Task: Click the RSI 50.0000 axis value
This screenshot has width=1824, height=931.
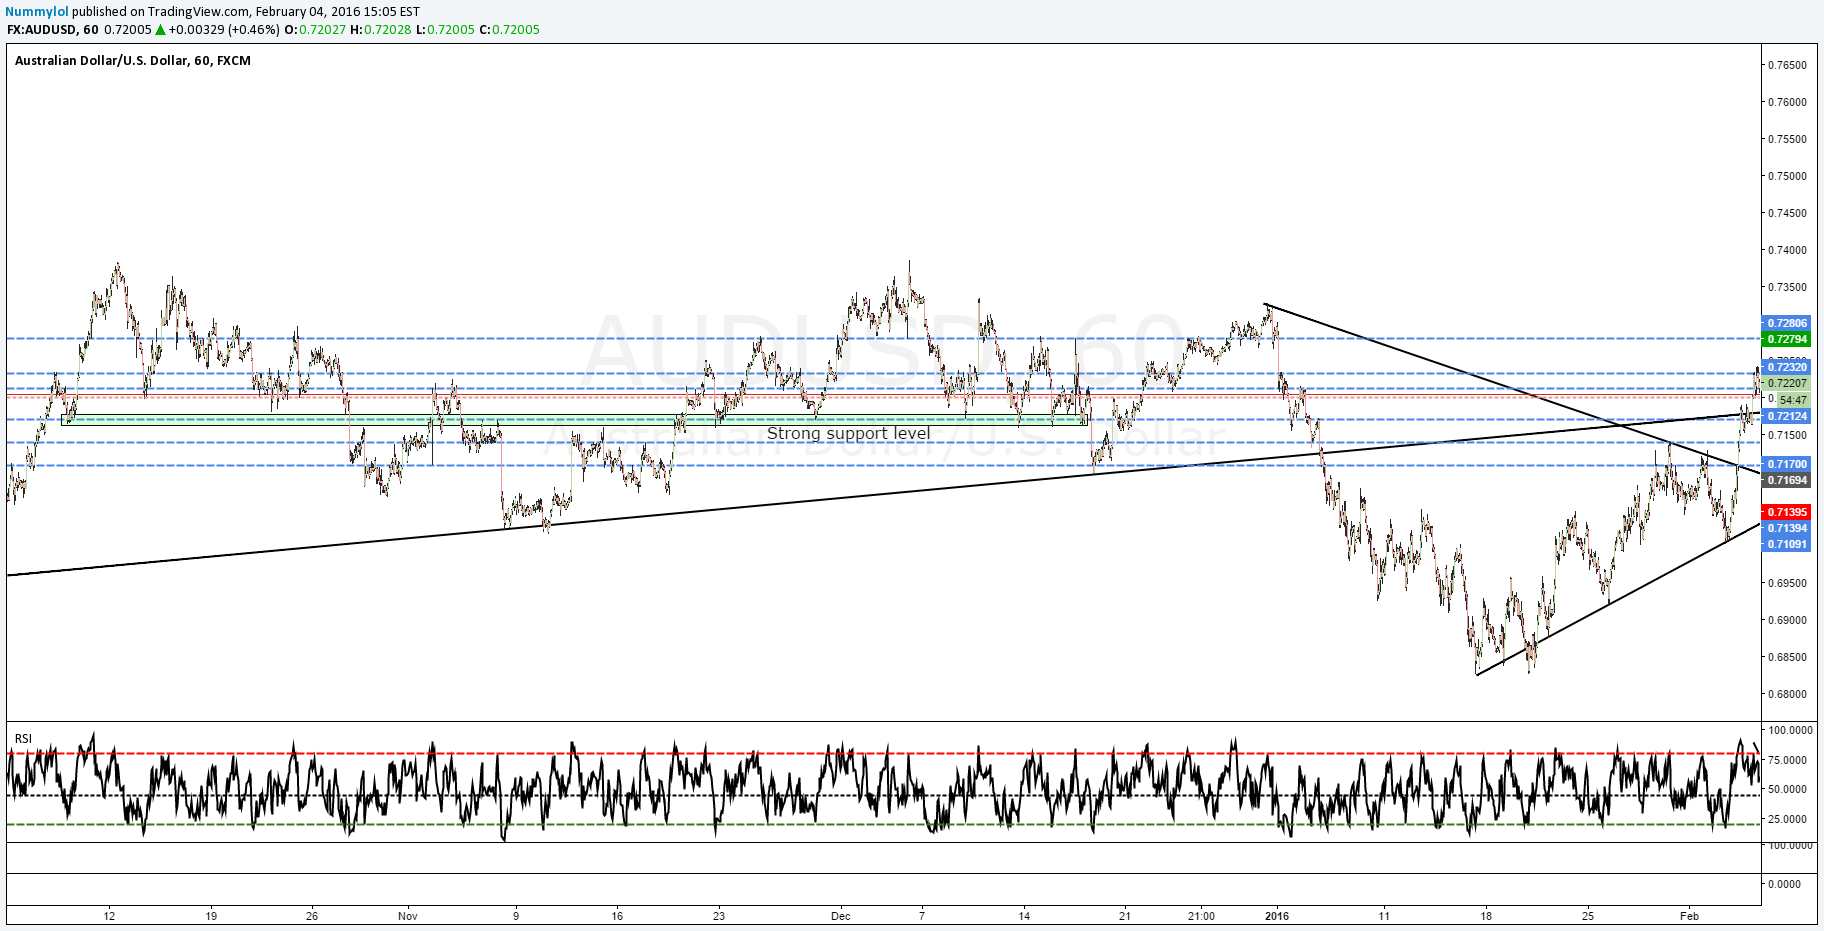Action: [1787, 789]
